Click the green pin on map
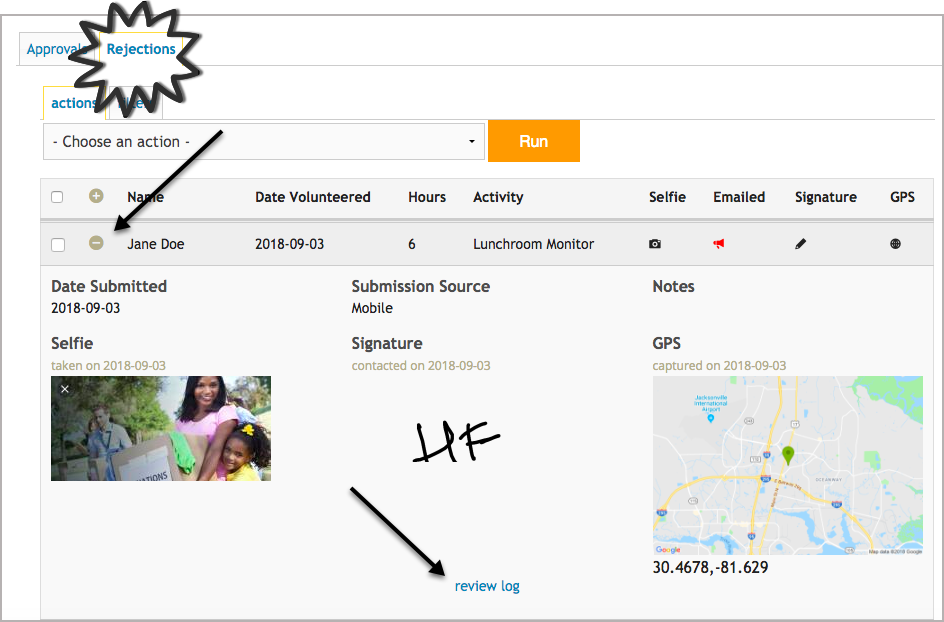 pos(787,455)
